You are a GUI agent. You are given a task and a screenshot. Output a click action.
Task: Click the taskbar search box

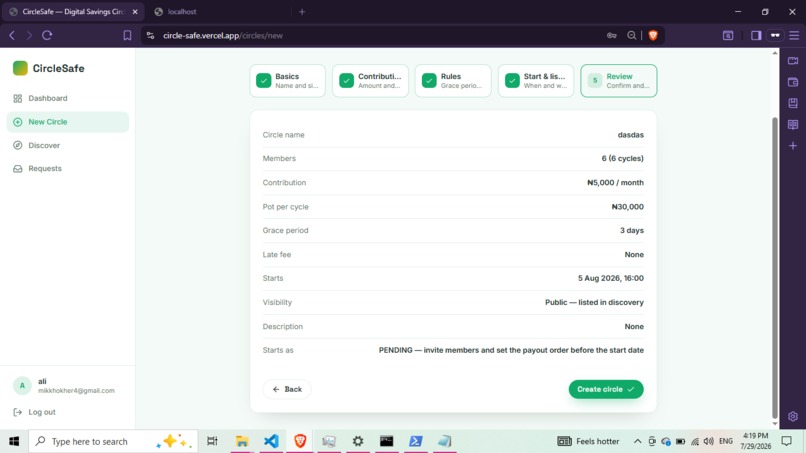pyautogui.click(x=113, y=441)
